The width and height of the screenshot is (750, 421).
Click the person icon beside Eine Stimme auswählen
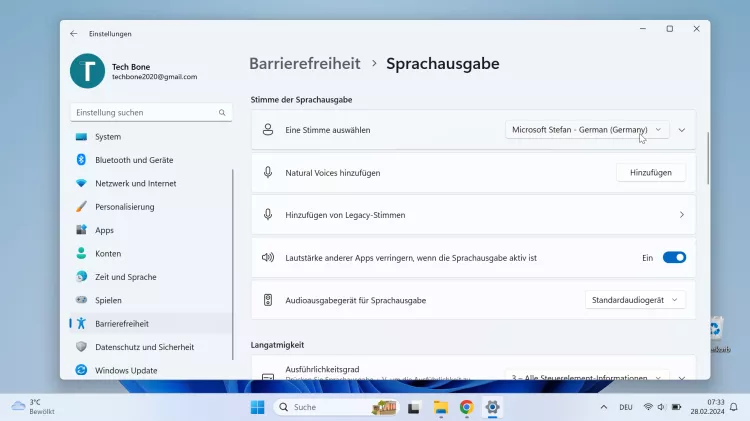pos(268,130)
